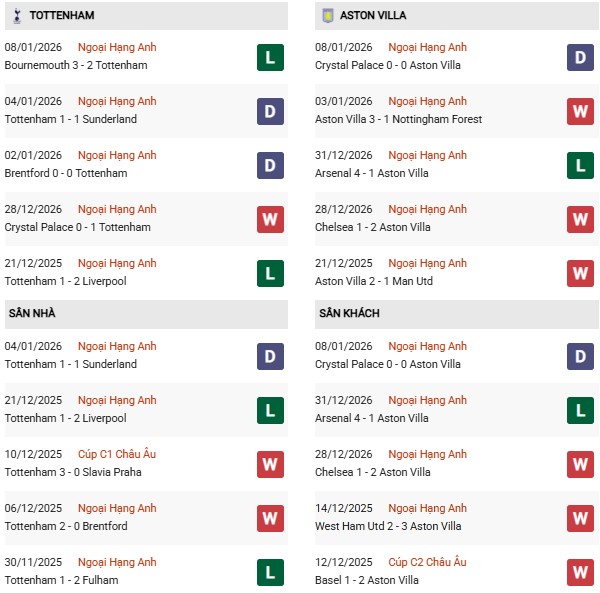Click the L badge for Arsenal 4 - 1 Aston Villa in top list
600x593 pixels.
(x=580, y=165)
